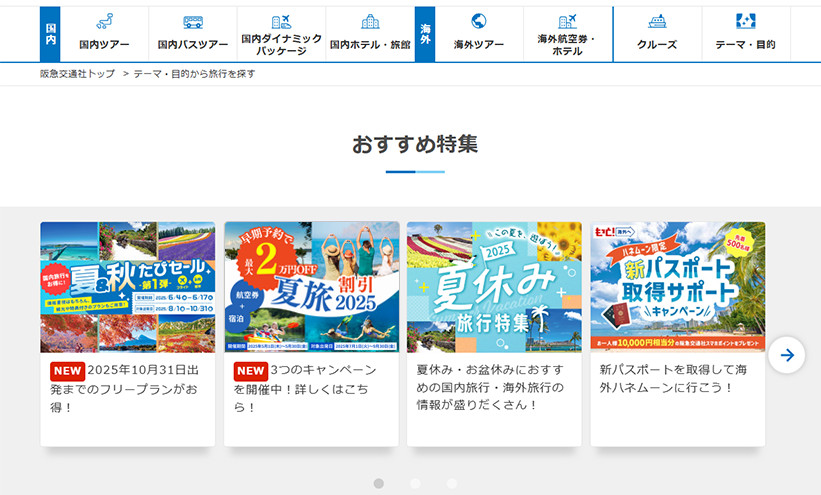Click the 海外航空券・ホテル icon
This screenshot has height=495, width=821.
(x=567, y=21)
